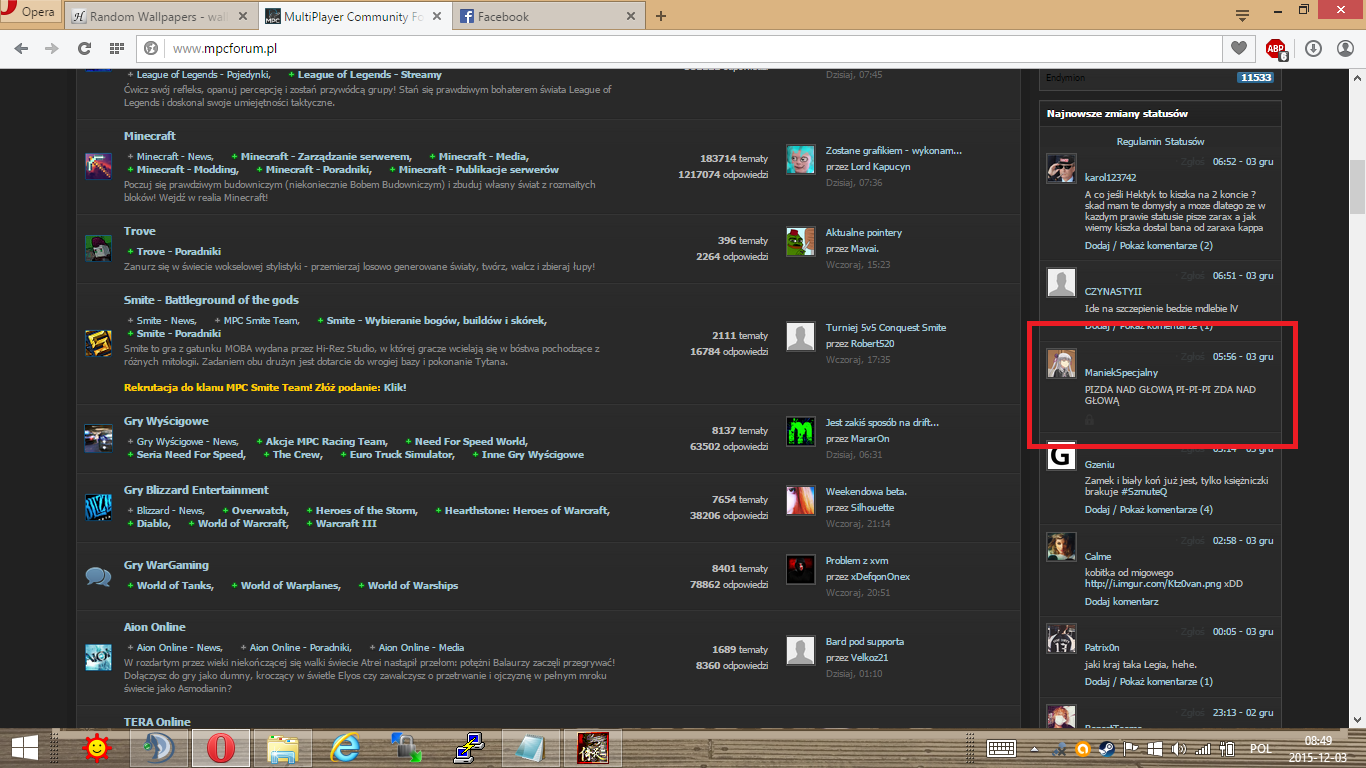Viewport: 1366px width, 768px height.
Task: Open the Trove forum category icon
Action: (98, 247)
